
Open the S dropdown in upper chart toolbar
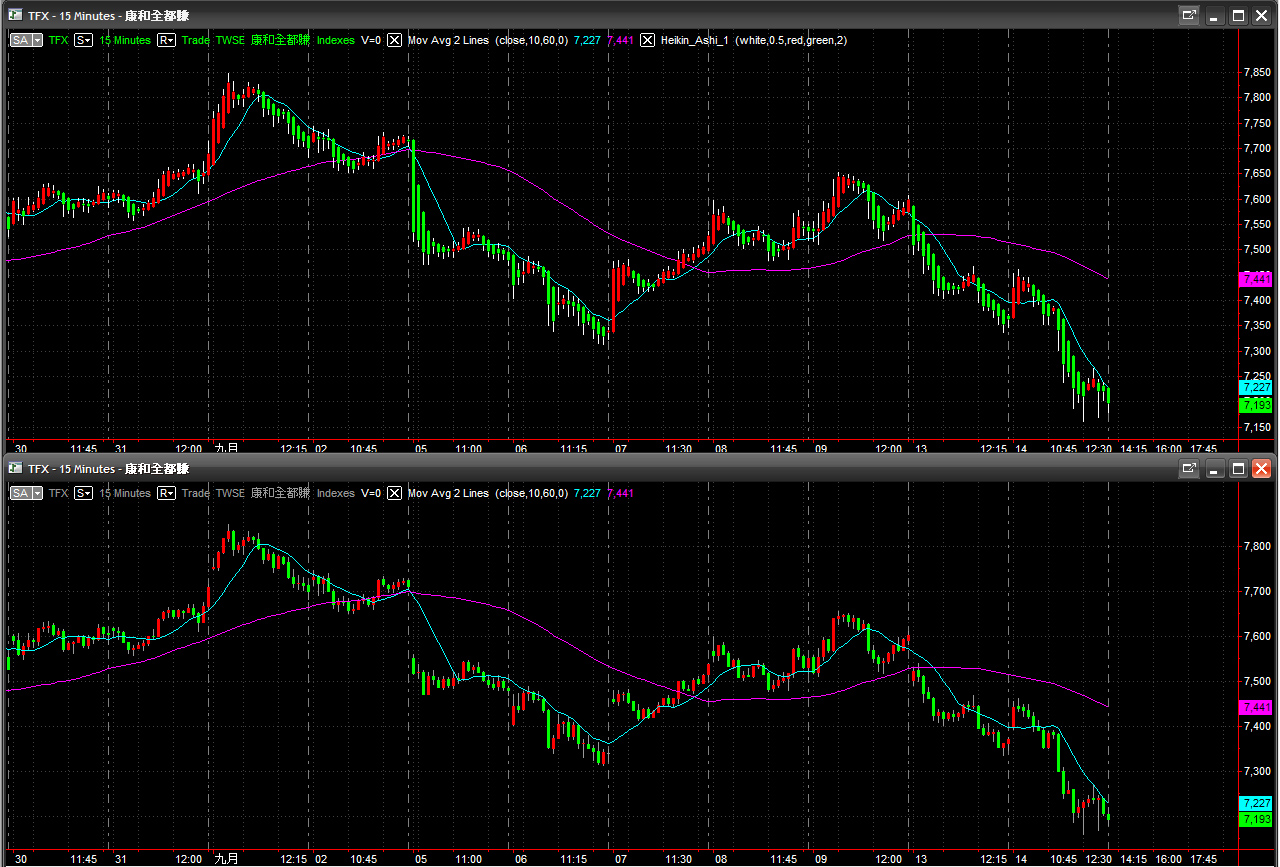pyautogui.click(x=83, y=40)
